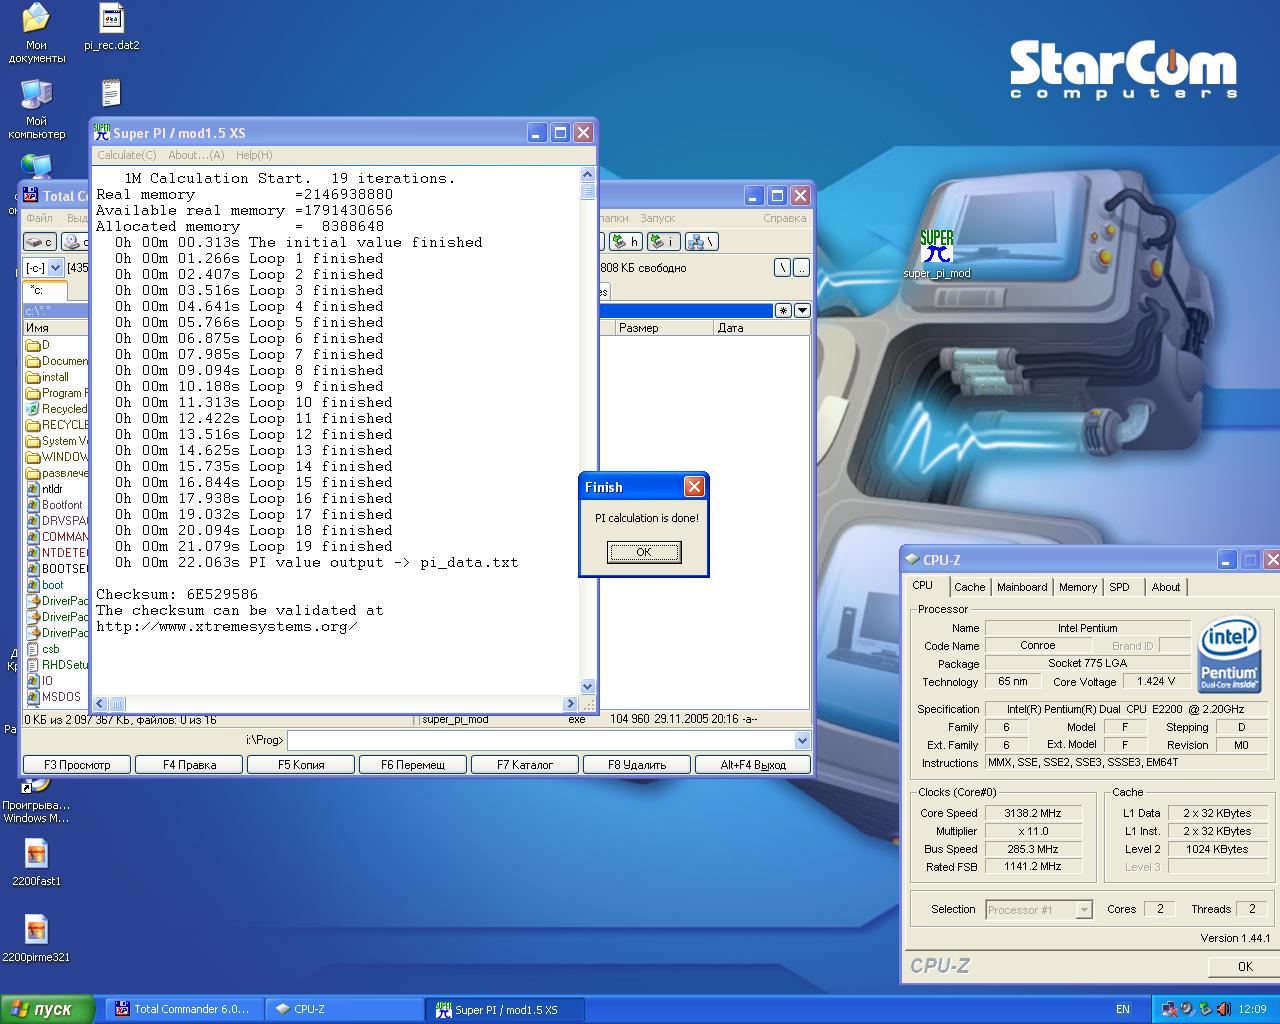Screen dimensions: 1280x1024
Task: Click the Super PI title bar icon
Action: (x=102, y=132)
